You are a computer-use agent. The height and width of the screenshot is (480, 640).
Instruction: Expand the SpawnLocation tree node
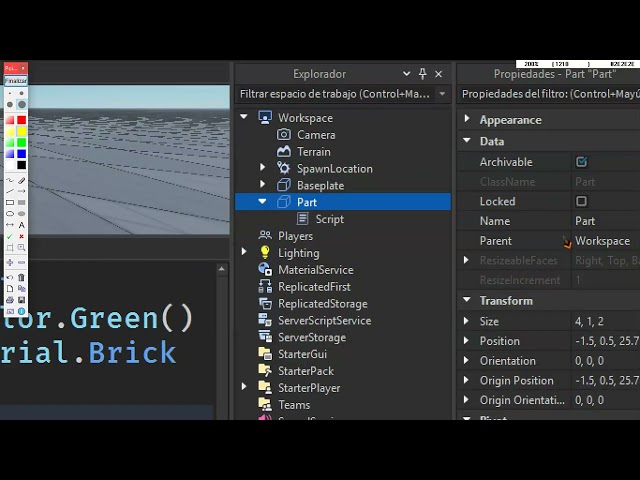(x=262, y=167)
